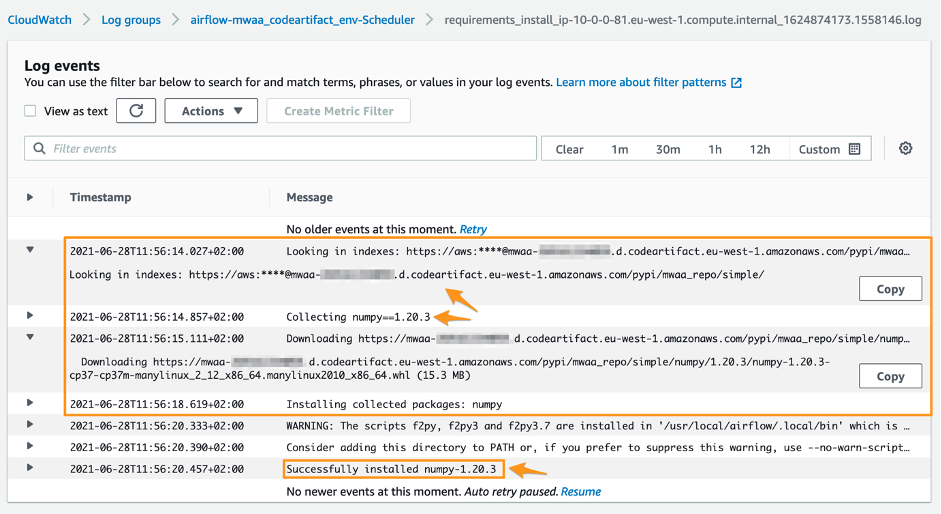Go to Log groups breadcrumb
The width and height of the screenshot is (941, 514).
pos(131,20)
